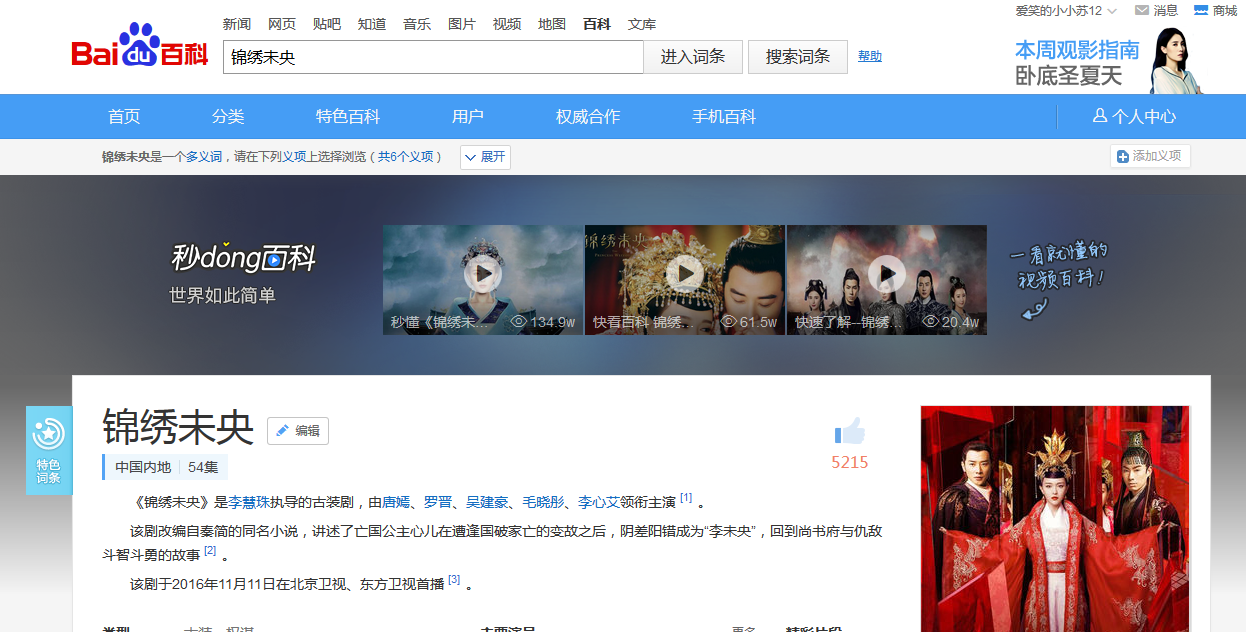The width and height of the screenshot is (1246, 632).
Task: Click the 个人中心 user icon
Action: [x=1100, y=116]
